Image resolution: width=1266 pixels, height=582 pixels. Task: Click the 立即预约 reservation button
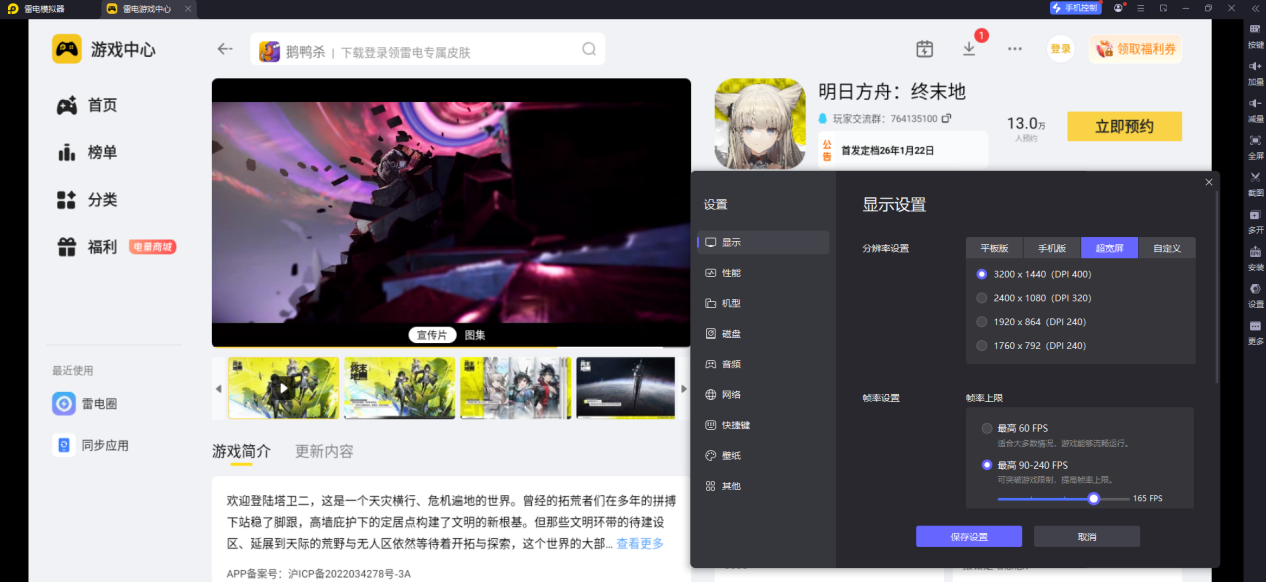(x=1124, y=126)
